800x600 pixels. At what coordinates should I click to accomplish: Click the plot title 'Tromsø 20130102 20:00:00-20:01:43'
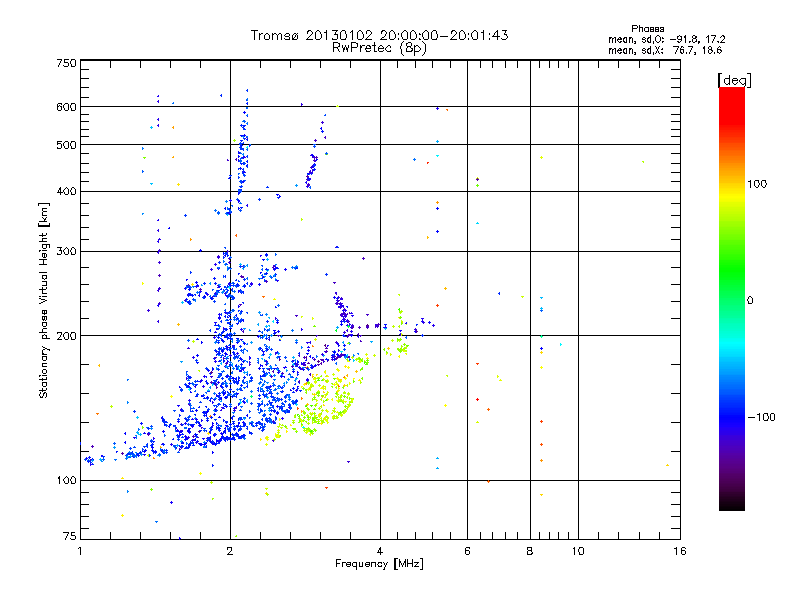pyautogui.click(x=379, y=35)
